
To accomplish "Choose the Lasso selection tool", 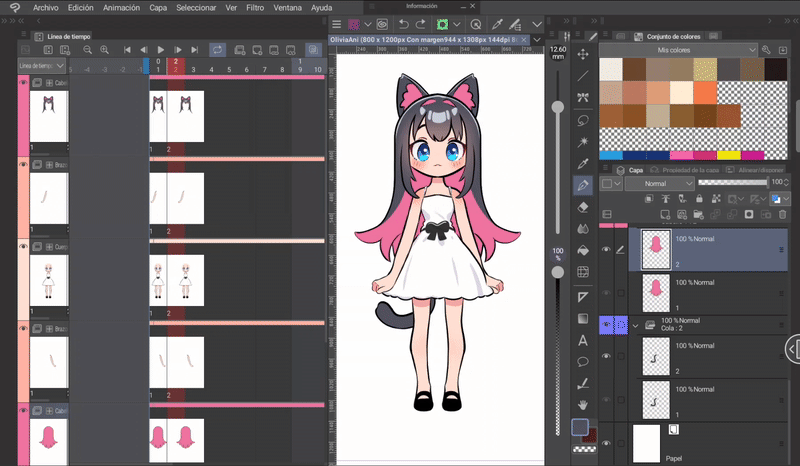I will (583, 120).
